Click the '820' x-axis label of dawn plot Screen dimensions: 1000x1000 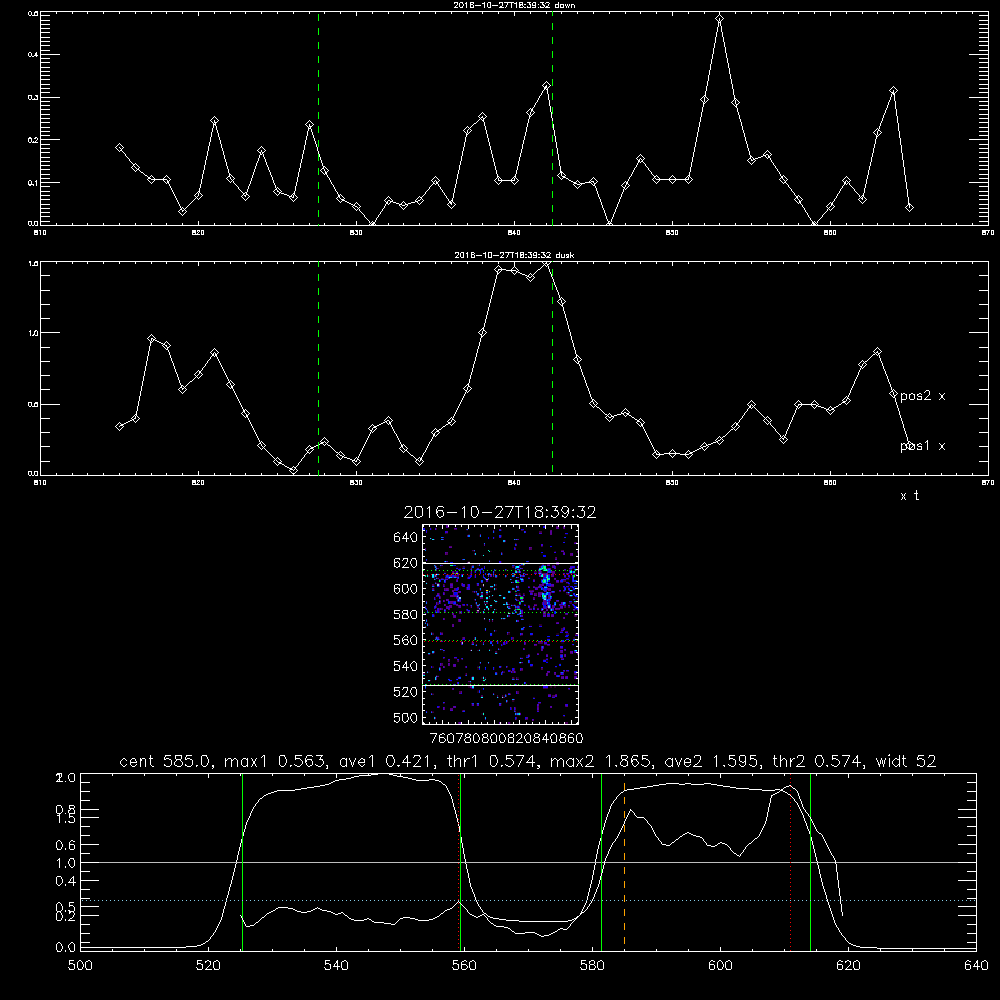pos(198,233)
